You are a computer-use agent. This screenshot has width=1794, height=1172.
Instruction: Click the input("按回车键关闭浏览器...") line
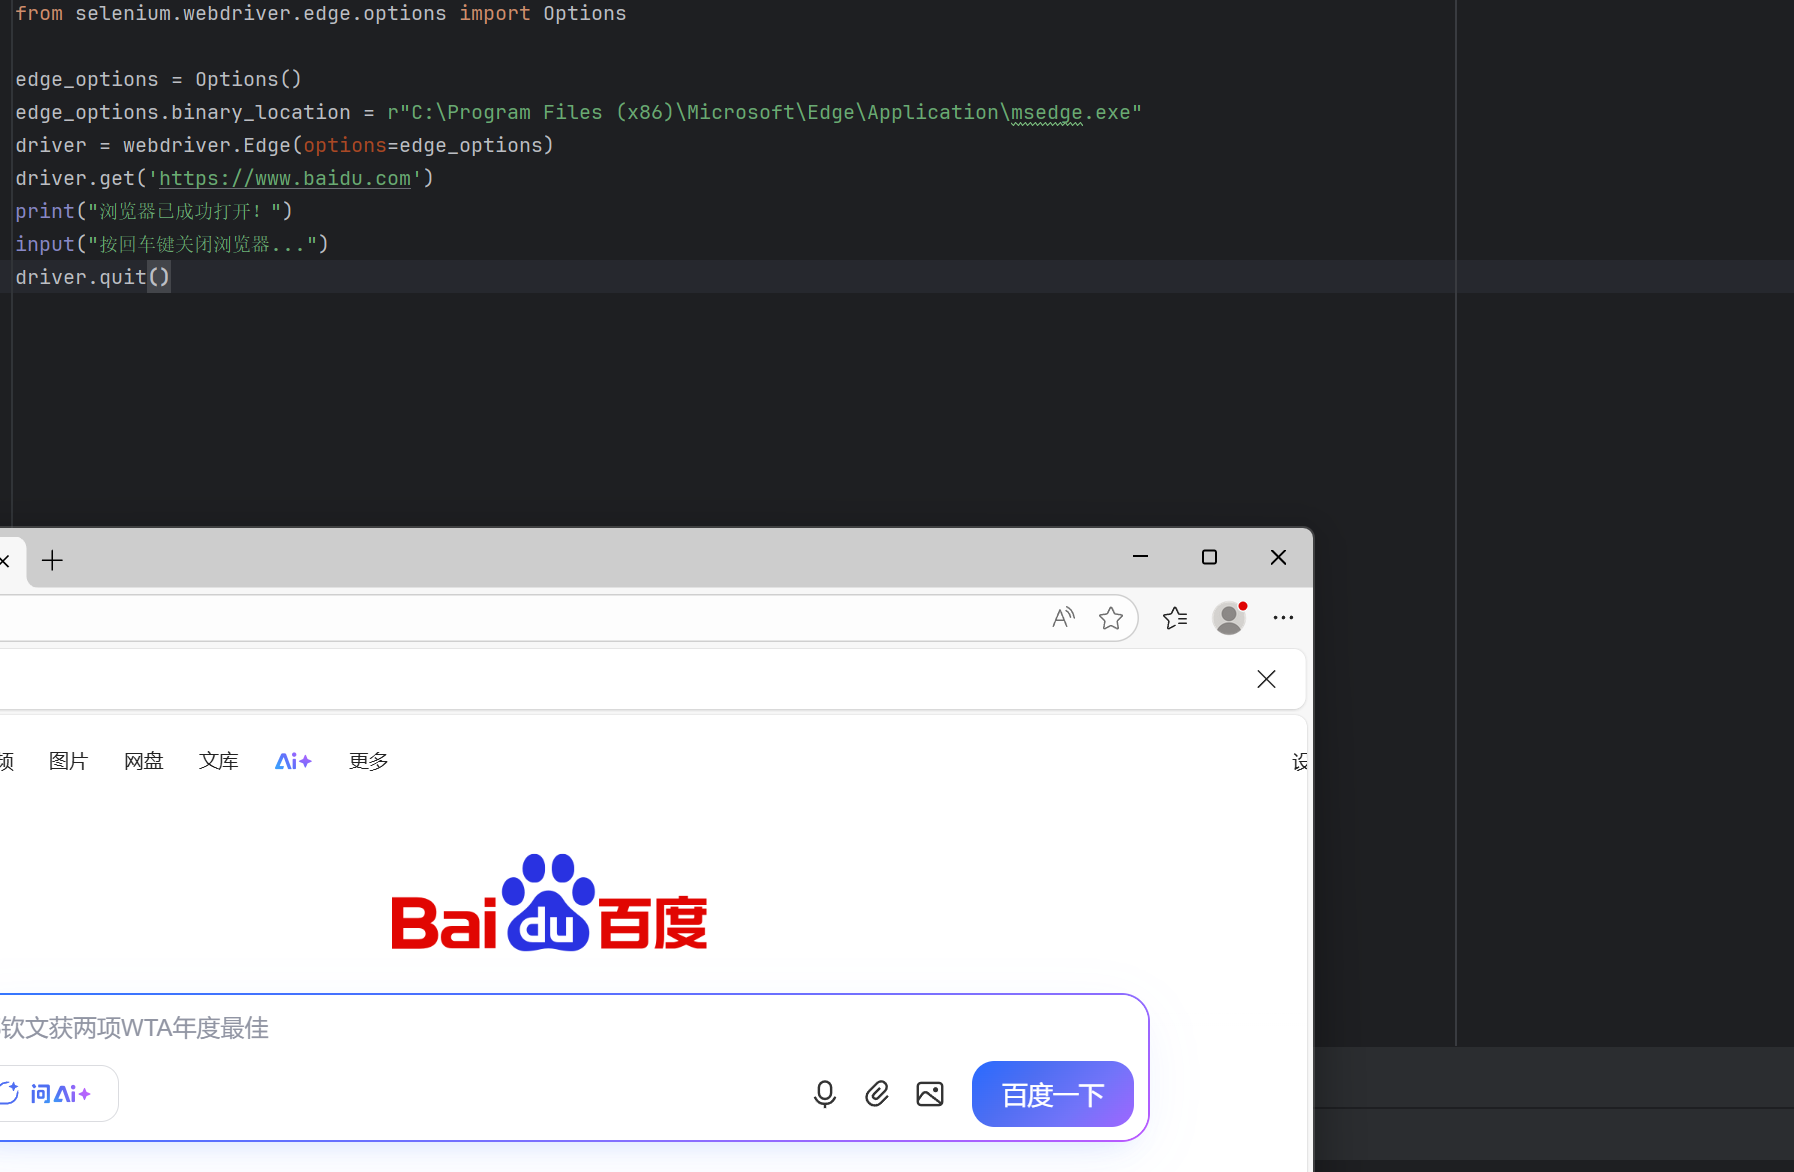172,244
